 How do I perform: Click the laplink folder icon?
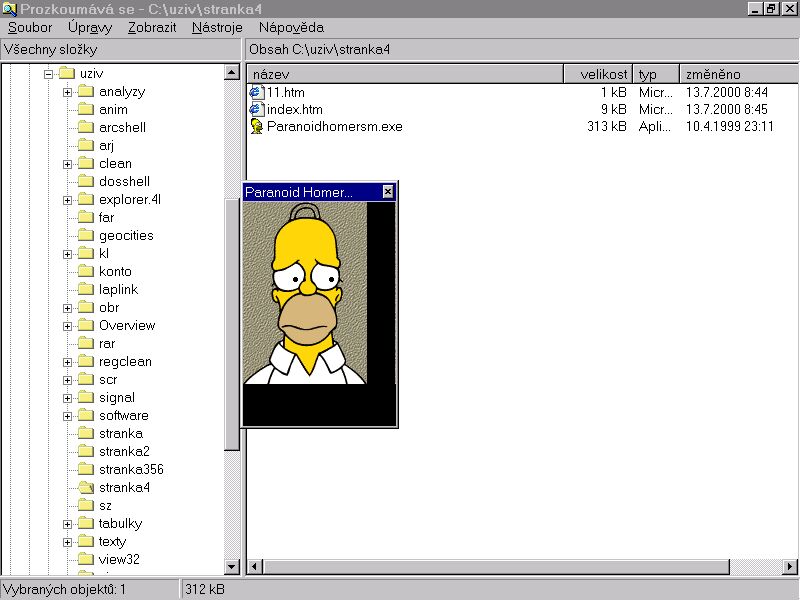85,290
